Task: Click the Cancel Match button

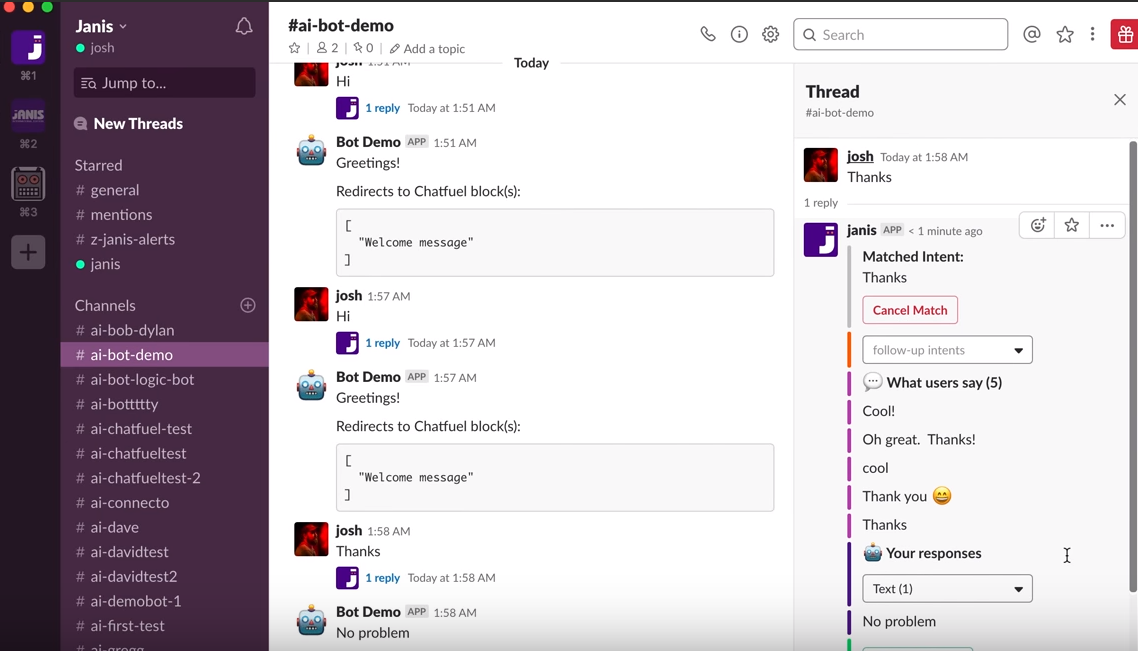Action: click(x=910, y=310)
